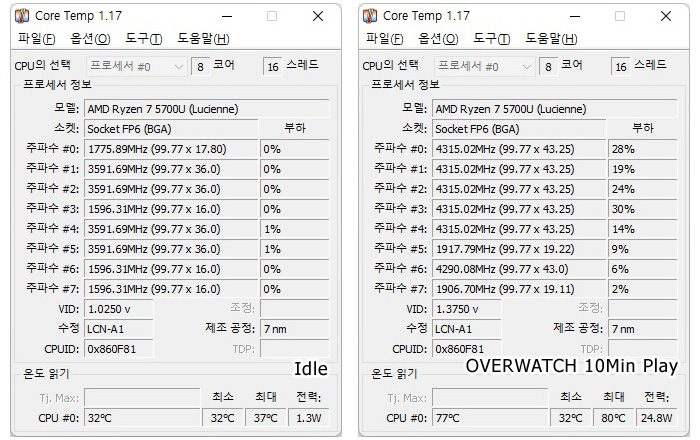Image resolution: width=700 pixels, height=440 pixels.
Task: Expand 프로세서 #0 dropdown in left window
Action: point(137,67)
